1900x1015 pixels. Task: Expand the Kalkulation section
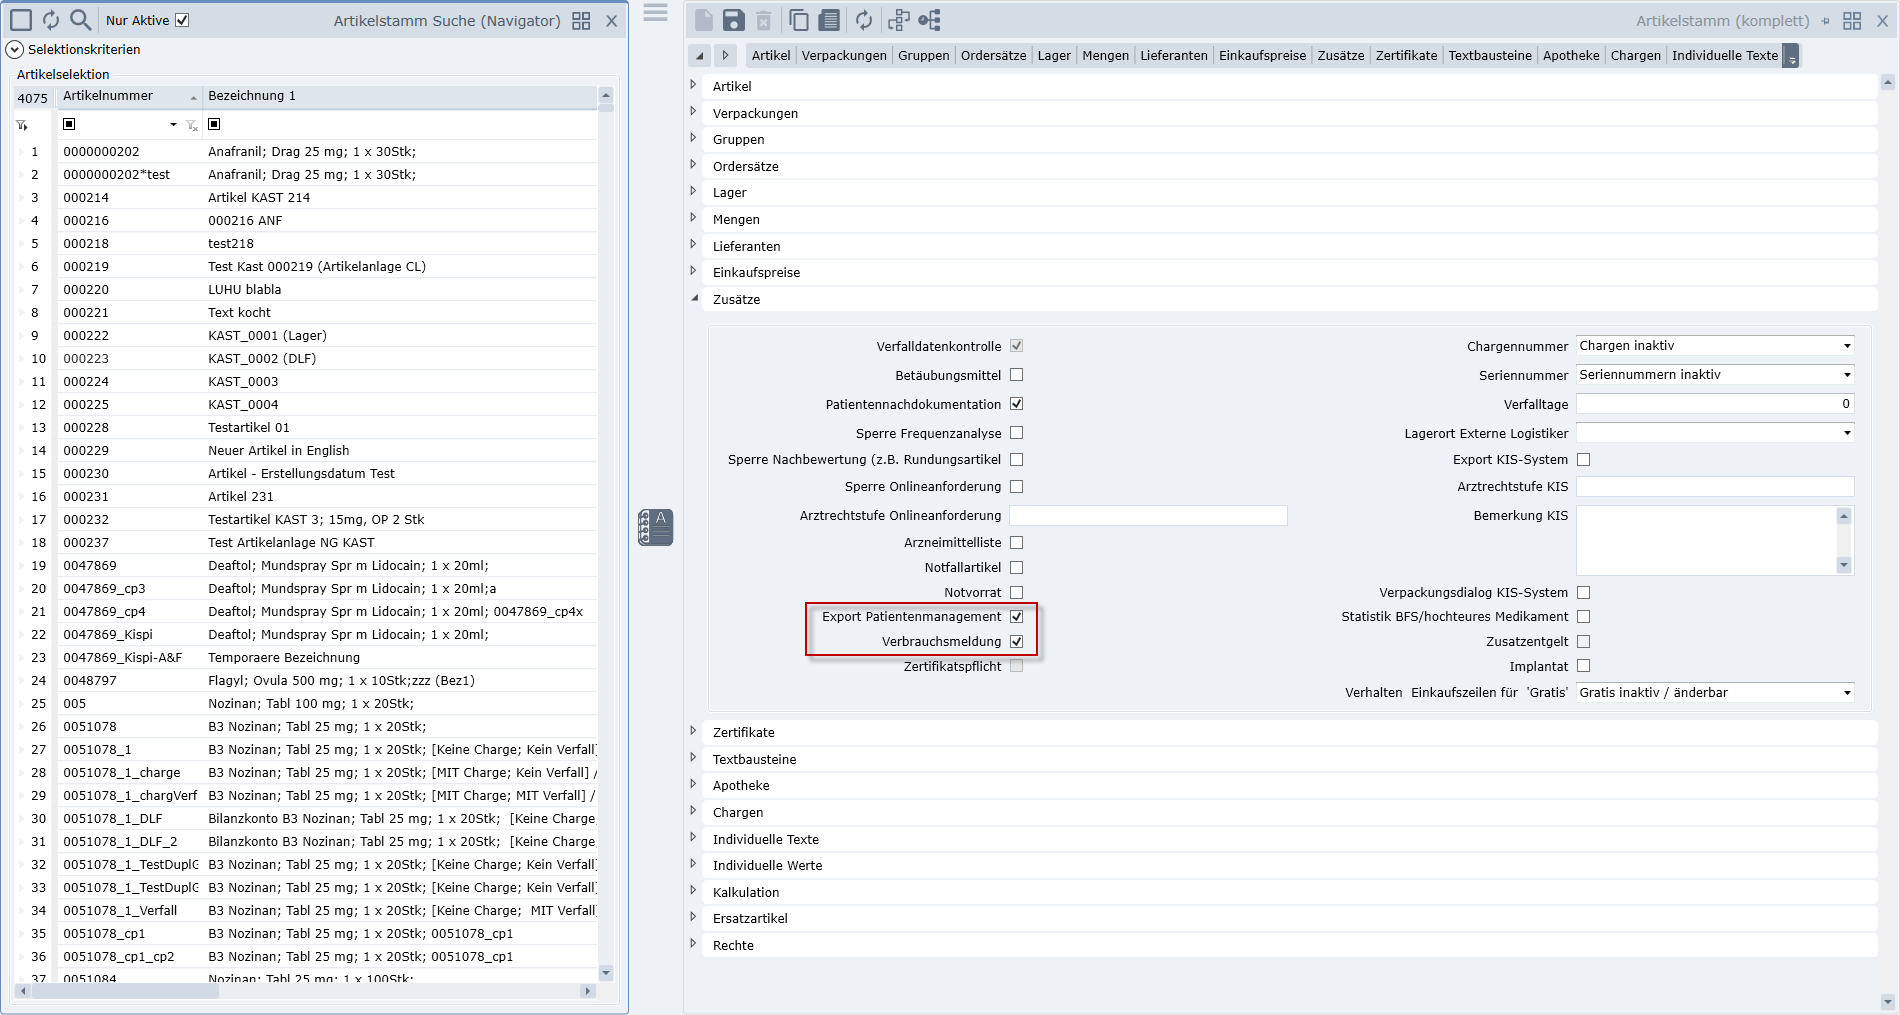click(x=694, y=891)
